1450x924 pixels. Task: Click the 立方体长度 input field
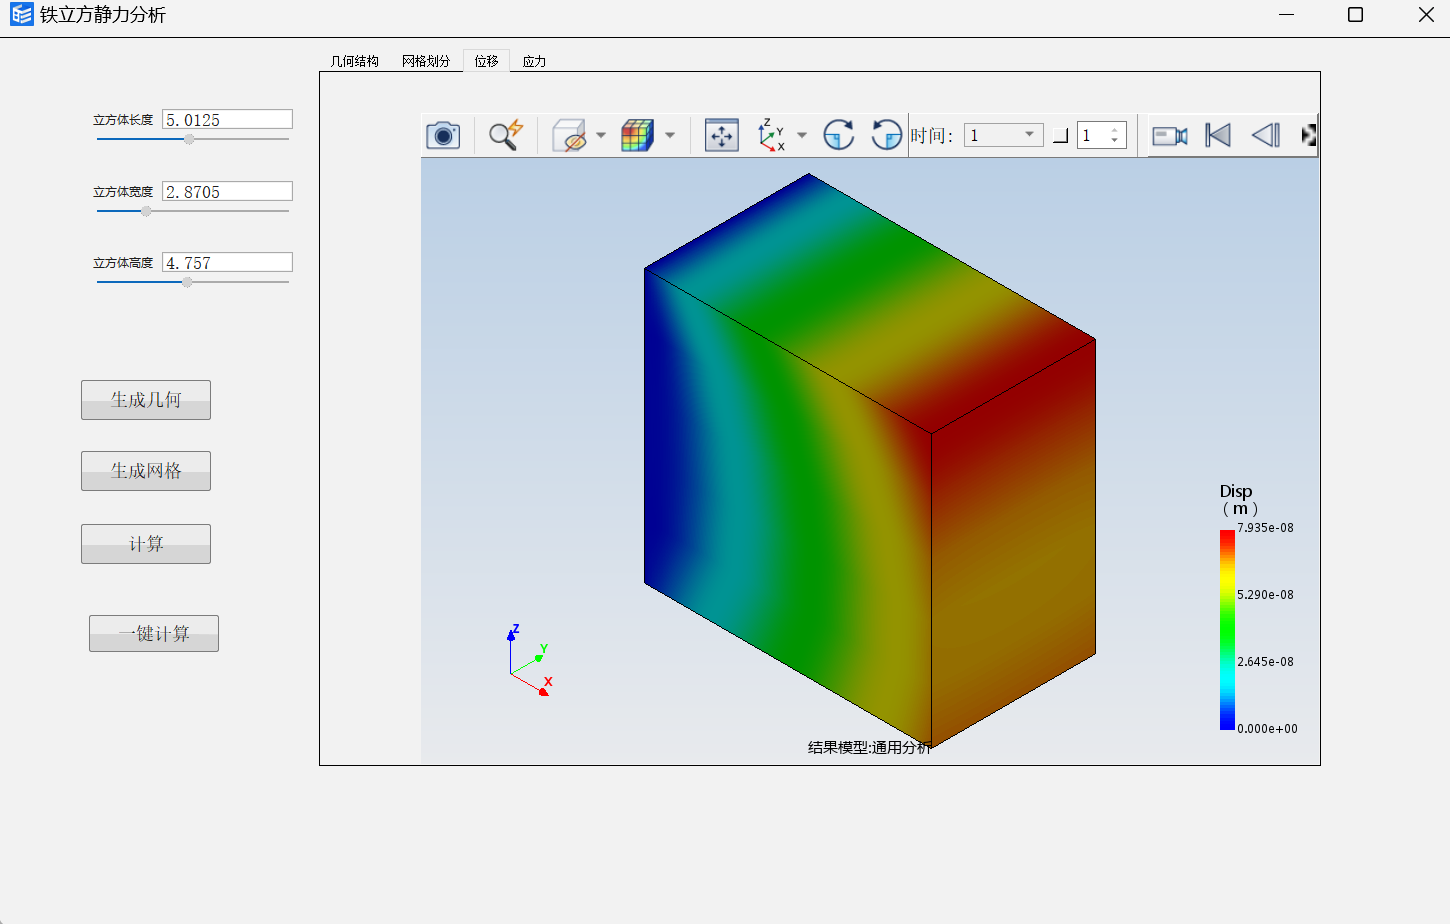(x=227, y=119)
